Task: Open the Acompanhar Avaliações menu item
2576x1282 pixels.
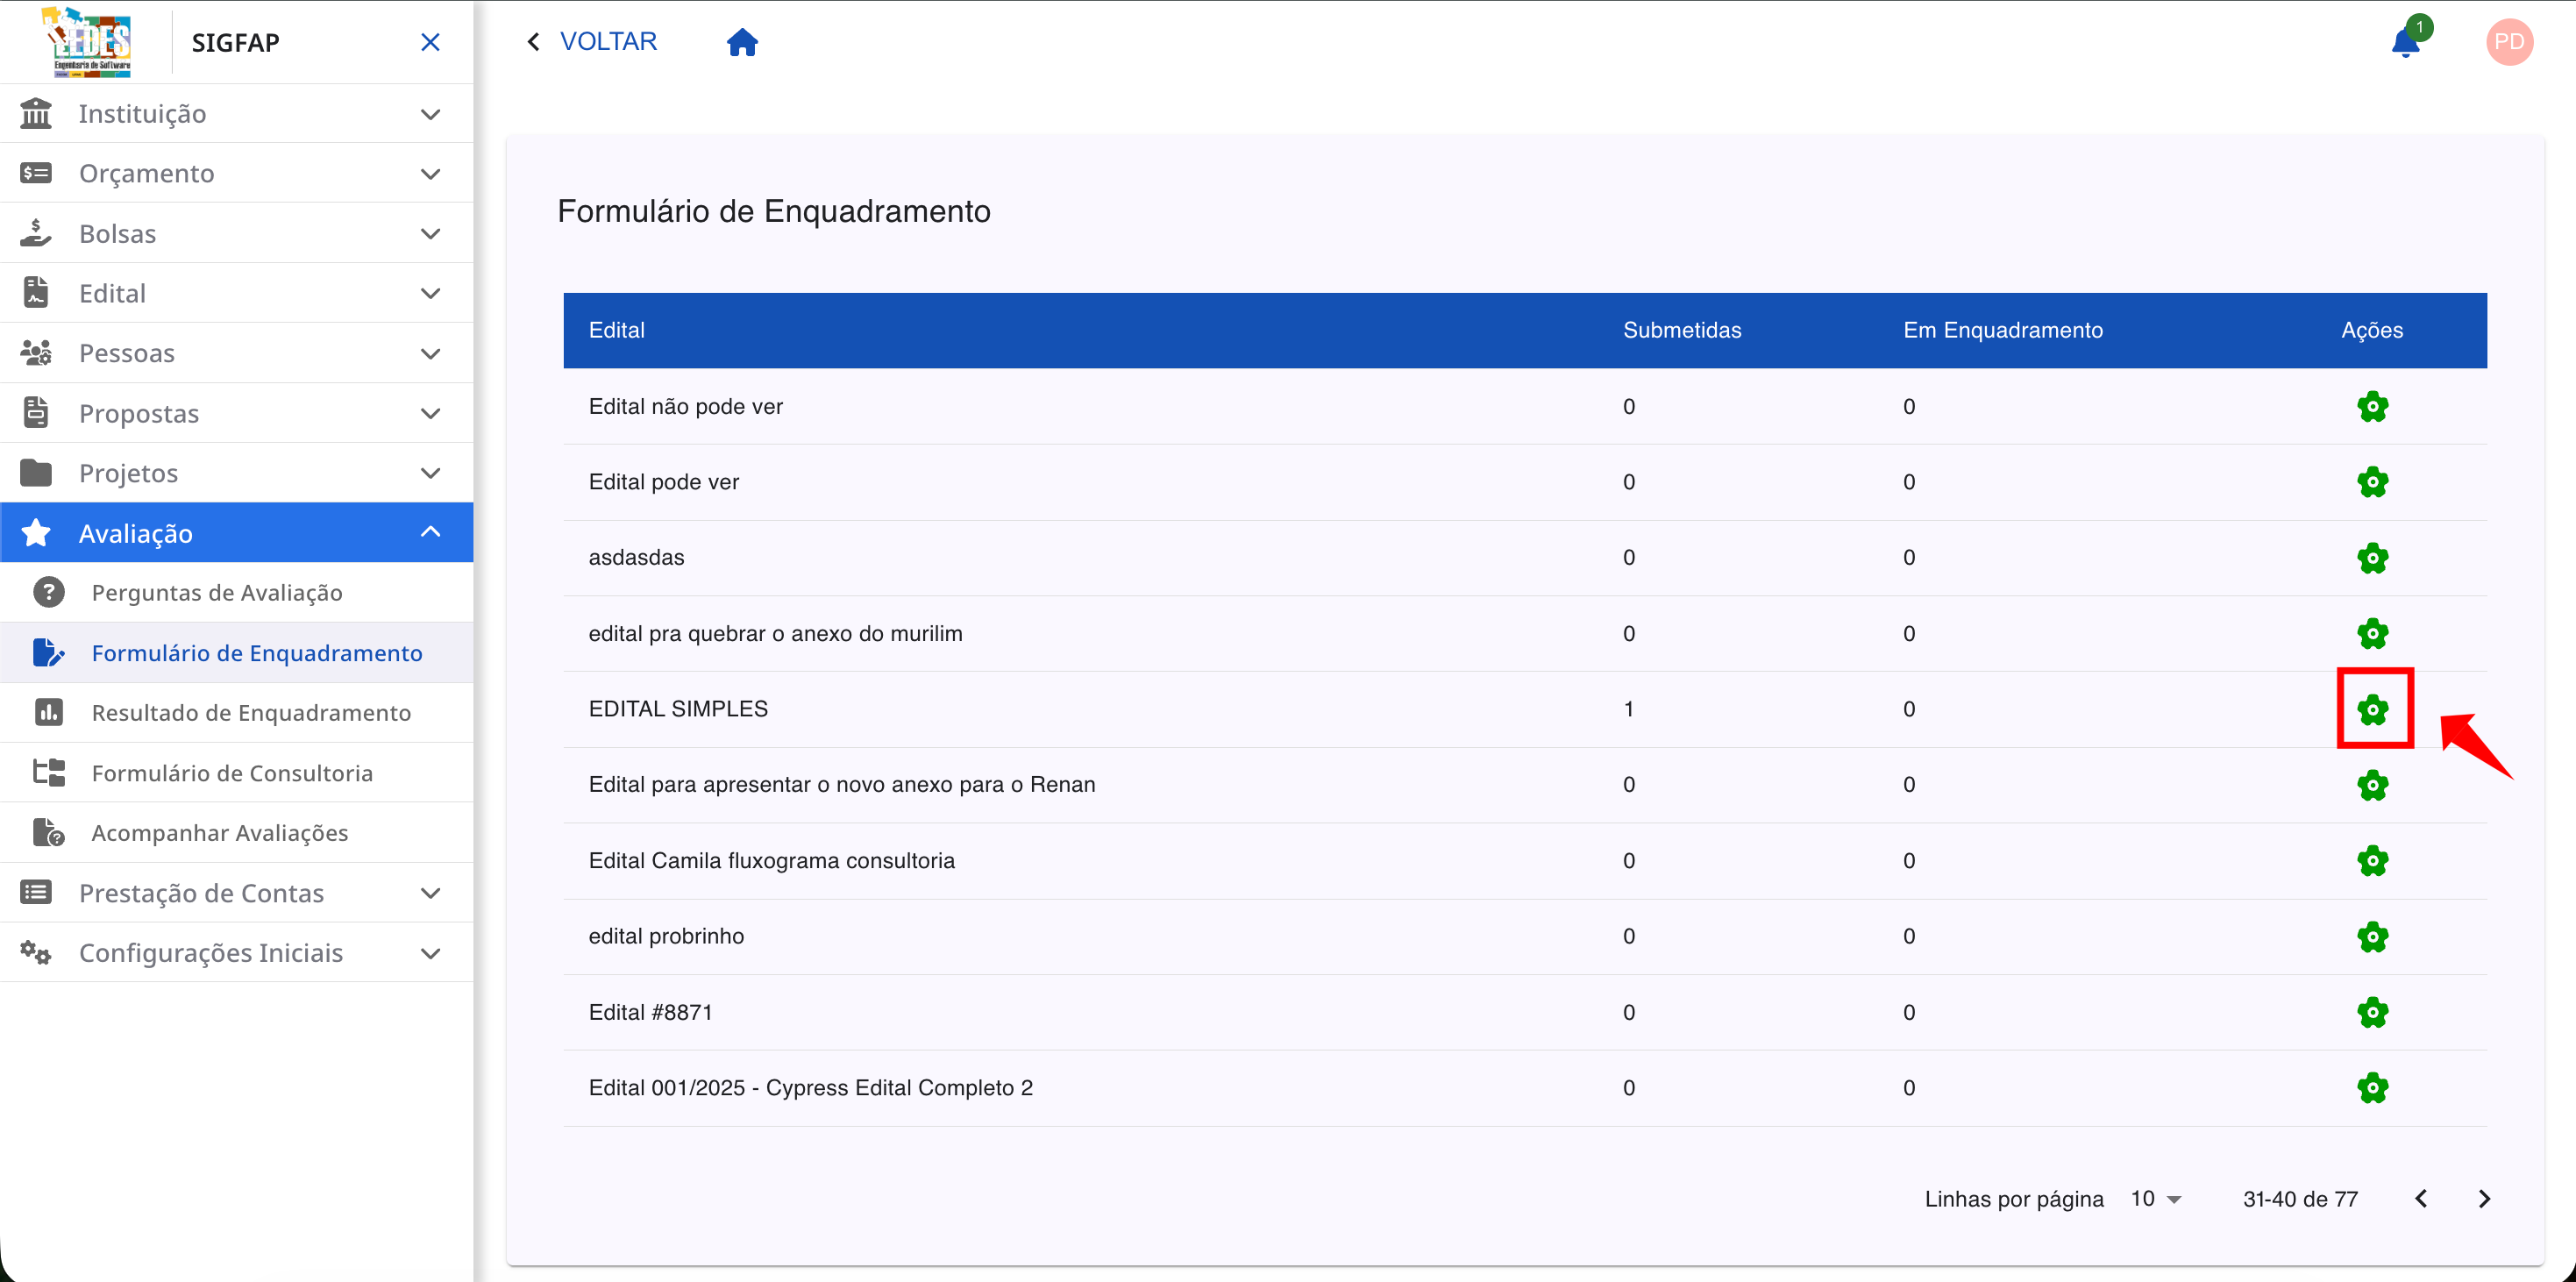Action: 220,832
